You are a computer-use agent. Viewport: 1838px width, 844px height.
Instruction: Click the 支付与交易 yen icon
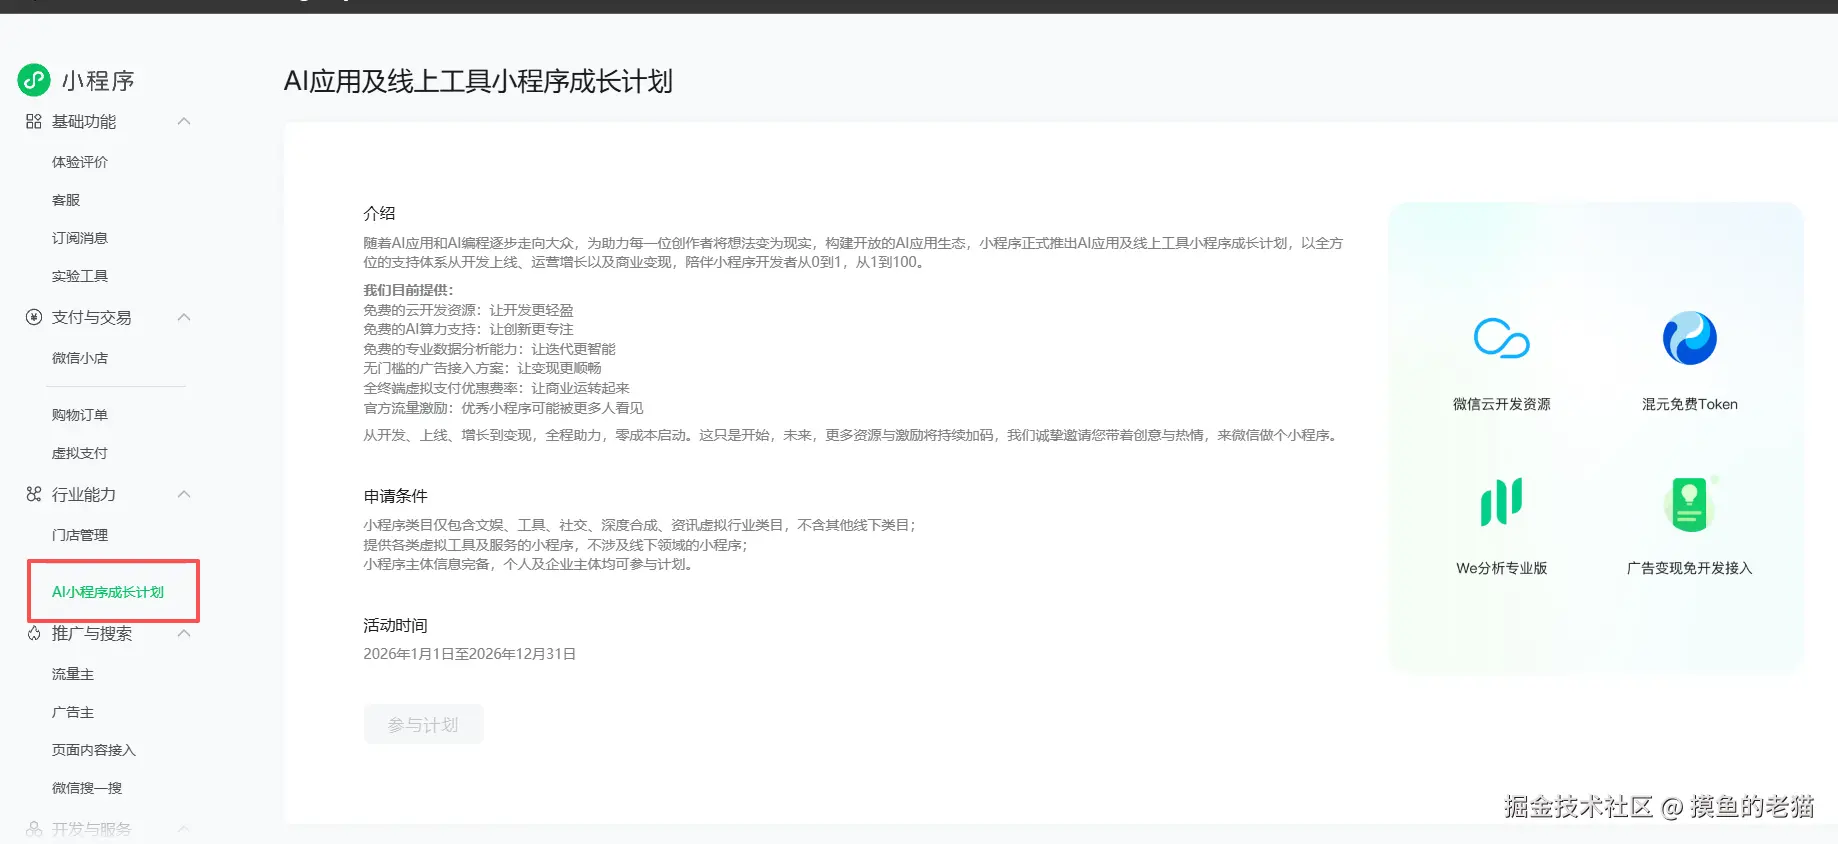34,317
